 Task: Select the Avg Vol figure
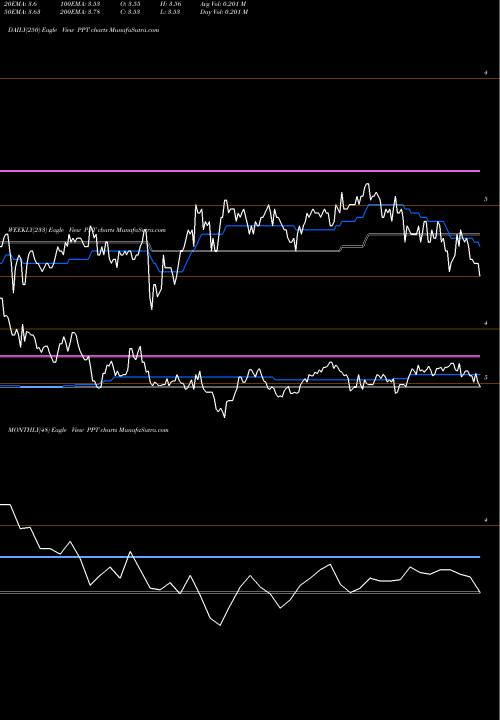pyautogui.click(x=223, y=4)
